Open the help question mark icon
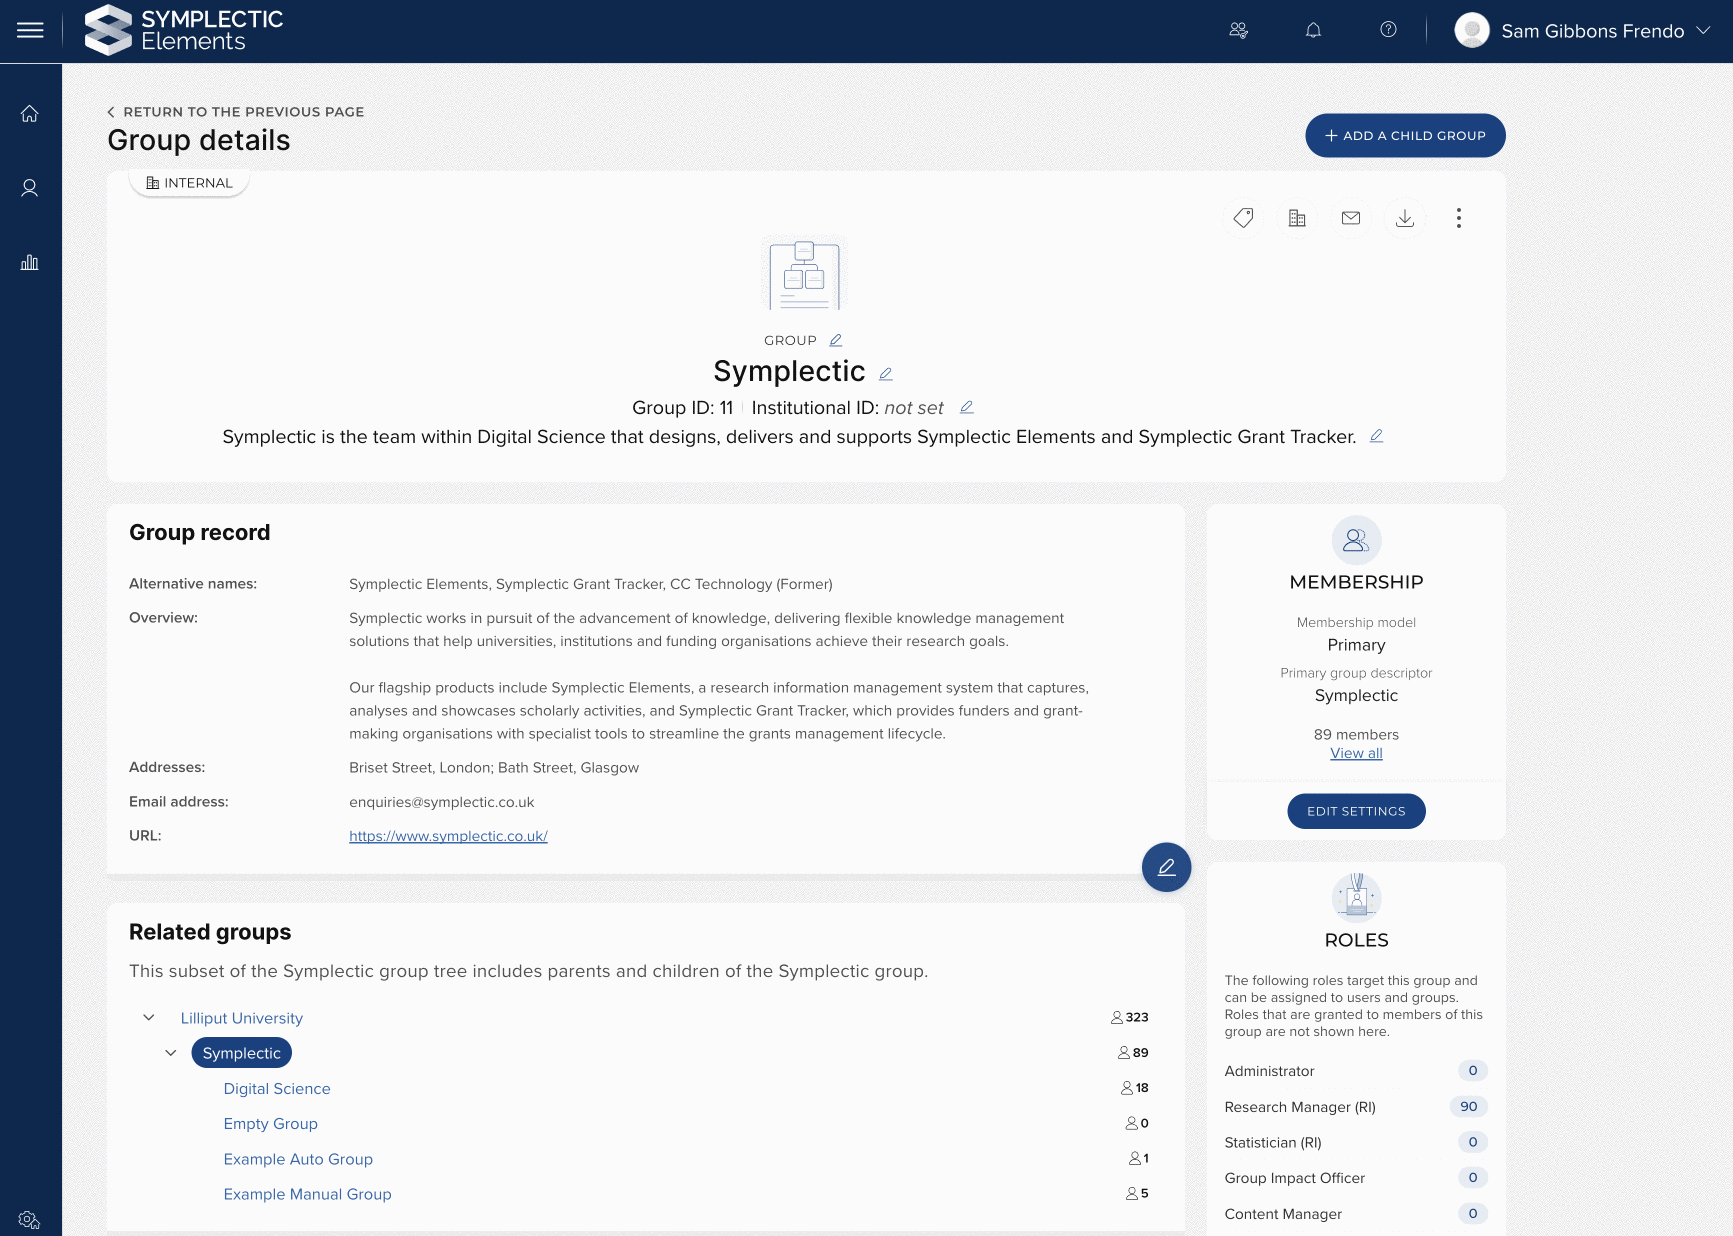Screen dimensions: 1733x1236 tap(1388, 30)
